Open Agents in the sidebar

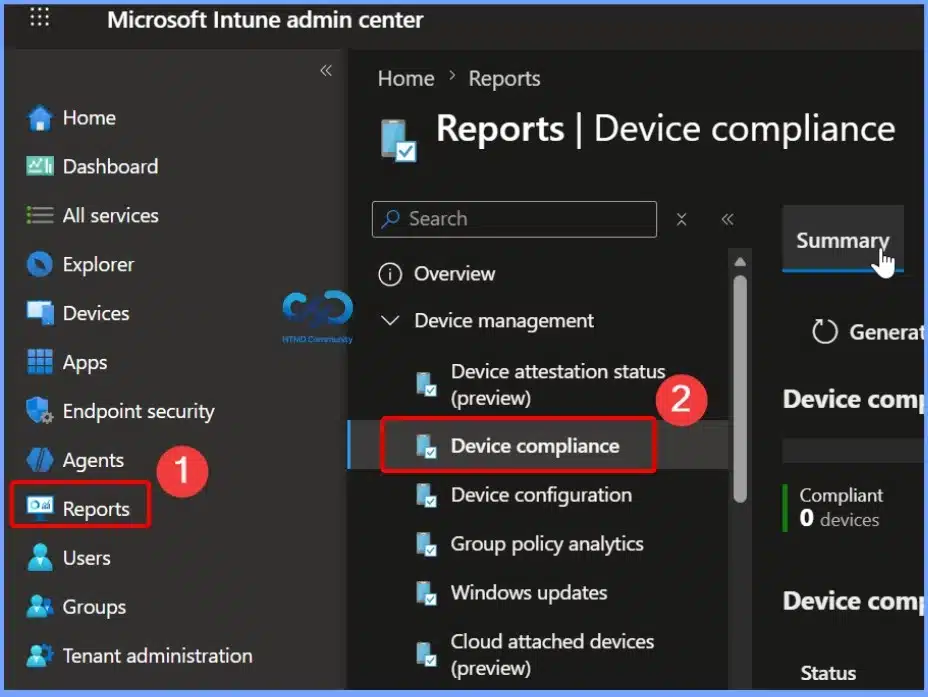(94, 460)
